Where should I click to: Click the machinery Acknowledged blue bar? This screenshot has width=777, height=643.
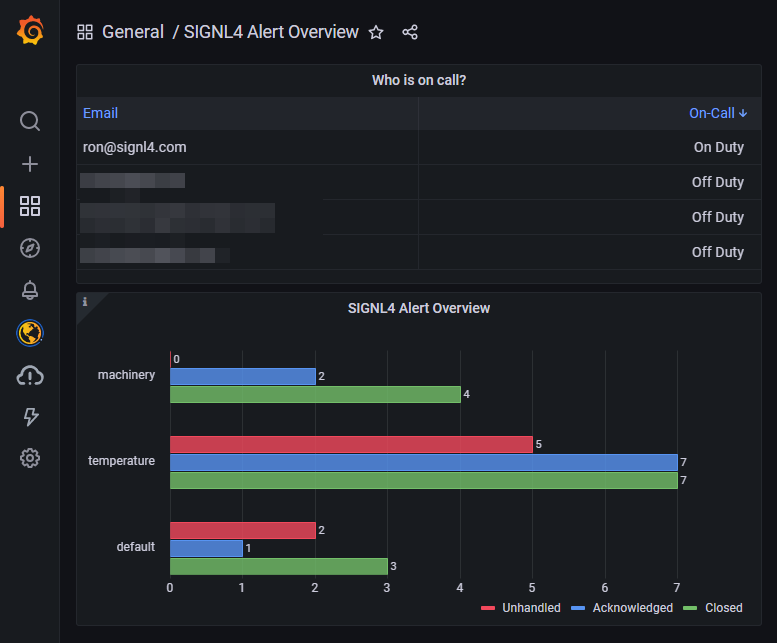tap(243, 376)
